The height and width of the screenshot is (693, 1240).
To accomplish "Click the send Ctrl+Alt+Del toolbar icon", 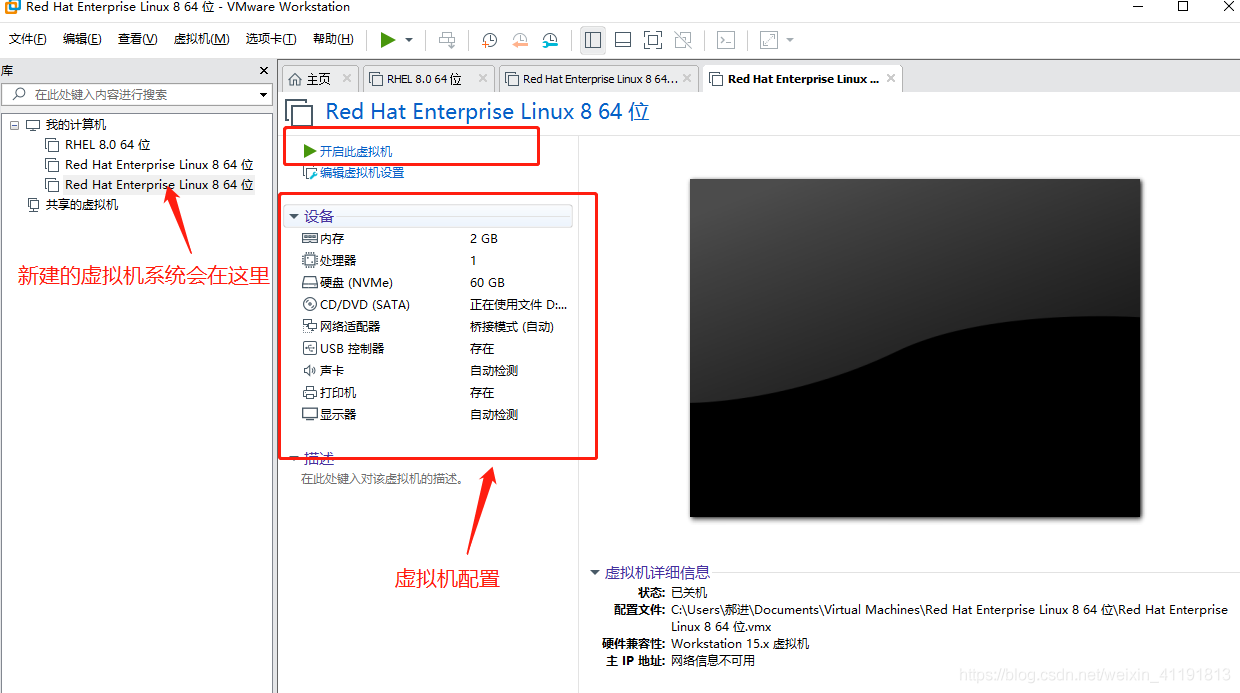I will point(447,40).
